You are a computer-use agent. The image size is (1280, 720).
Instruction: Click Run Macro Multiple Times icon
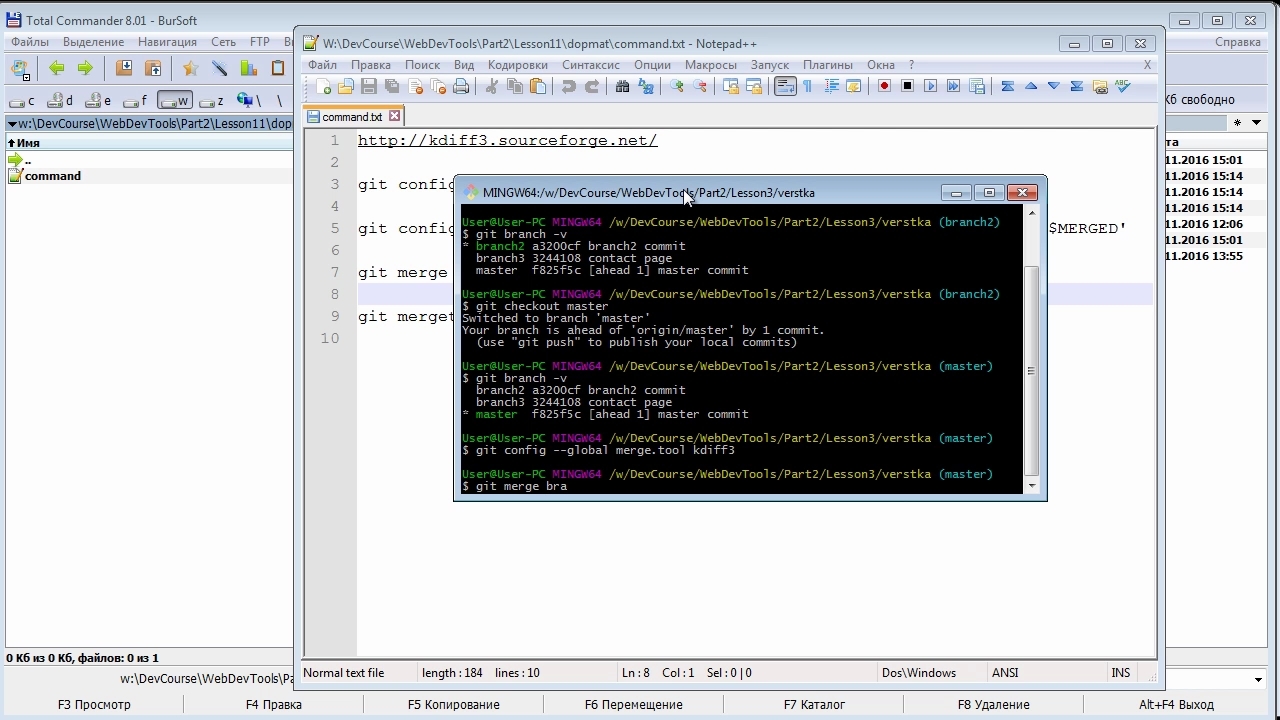tap(953, 87)
